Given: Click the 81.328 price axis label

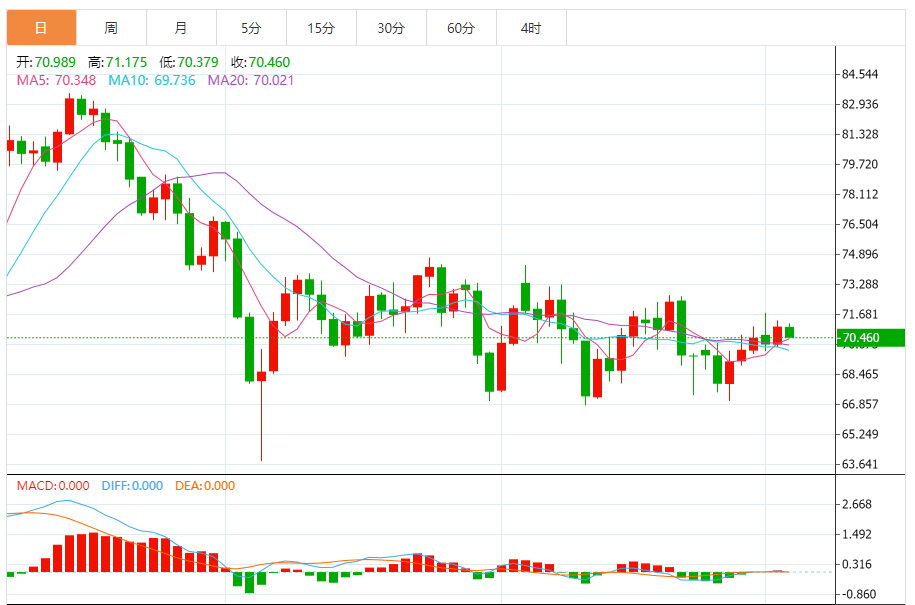Looking at the screenshot, I should tap(860, 134).
